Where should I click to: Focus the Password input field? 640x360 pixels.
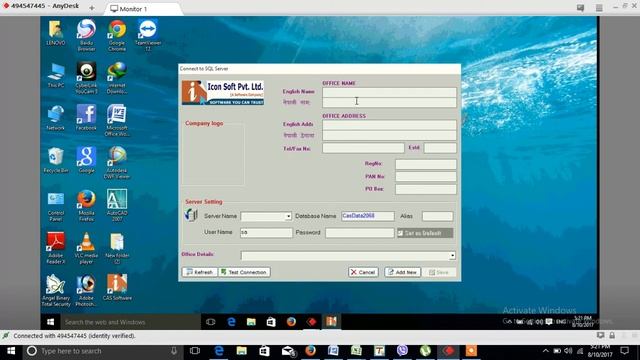tap(360, 233)
